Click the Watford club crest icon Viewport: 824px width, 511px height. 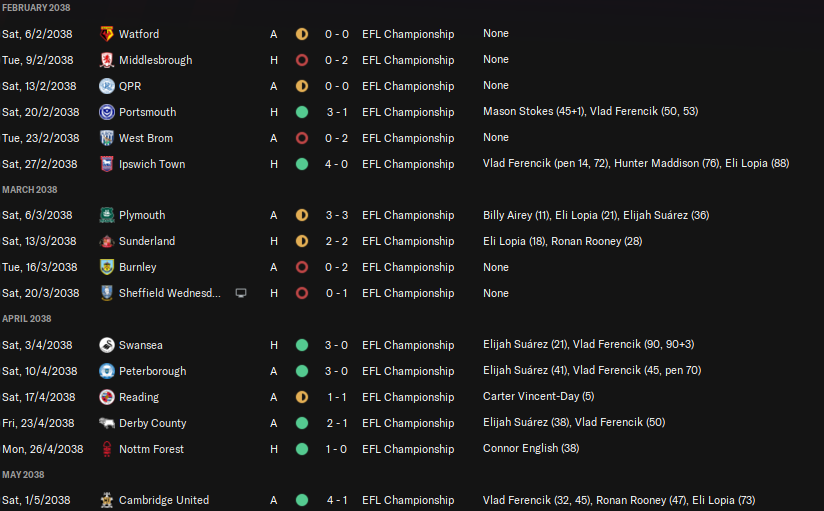coord(107,34)
